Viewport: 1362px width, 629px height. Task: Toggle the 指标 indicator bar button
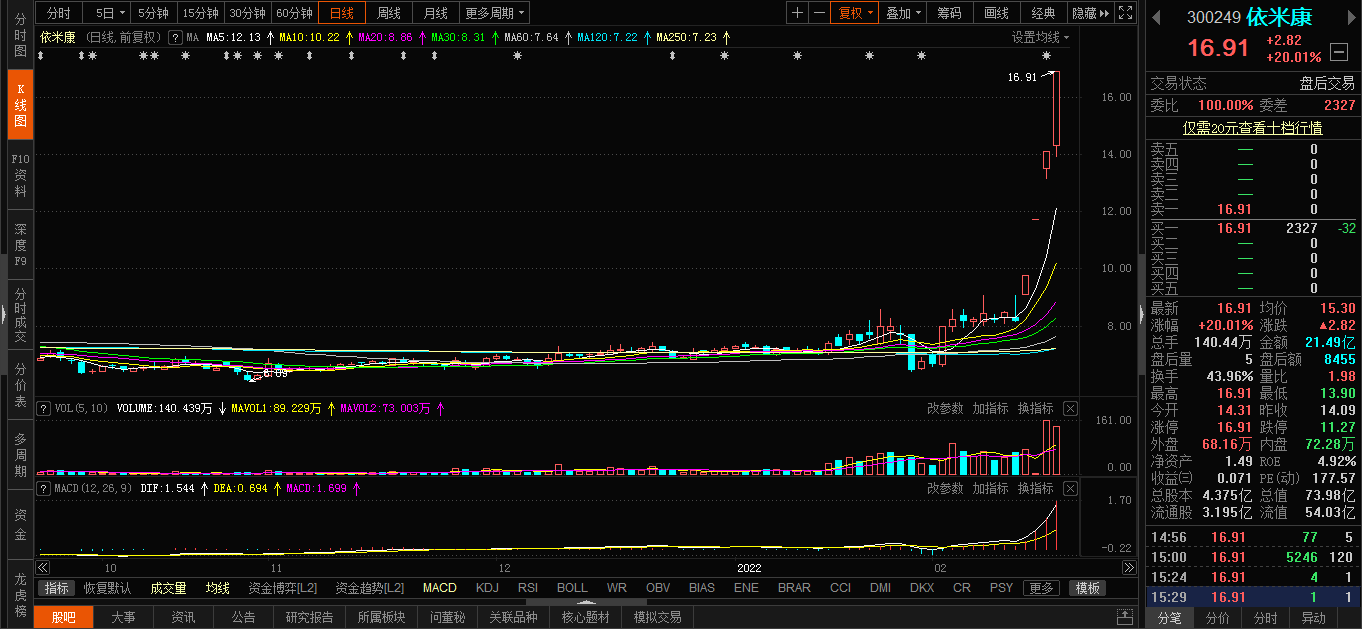coord(57,588)
